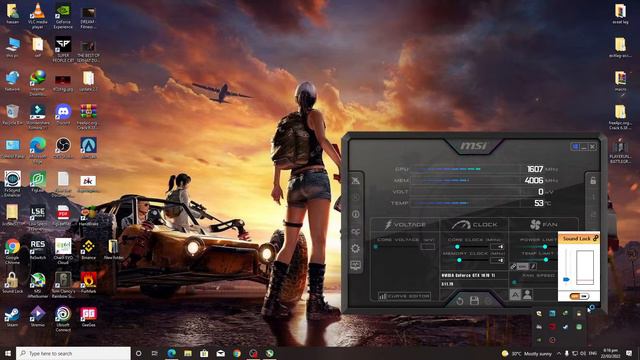Viewport: 640px width, 360px height.
Task: Select the Fan panel header in Afterburner
Action: click(x=543, y=224)
